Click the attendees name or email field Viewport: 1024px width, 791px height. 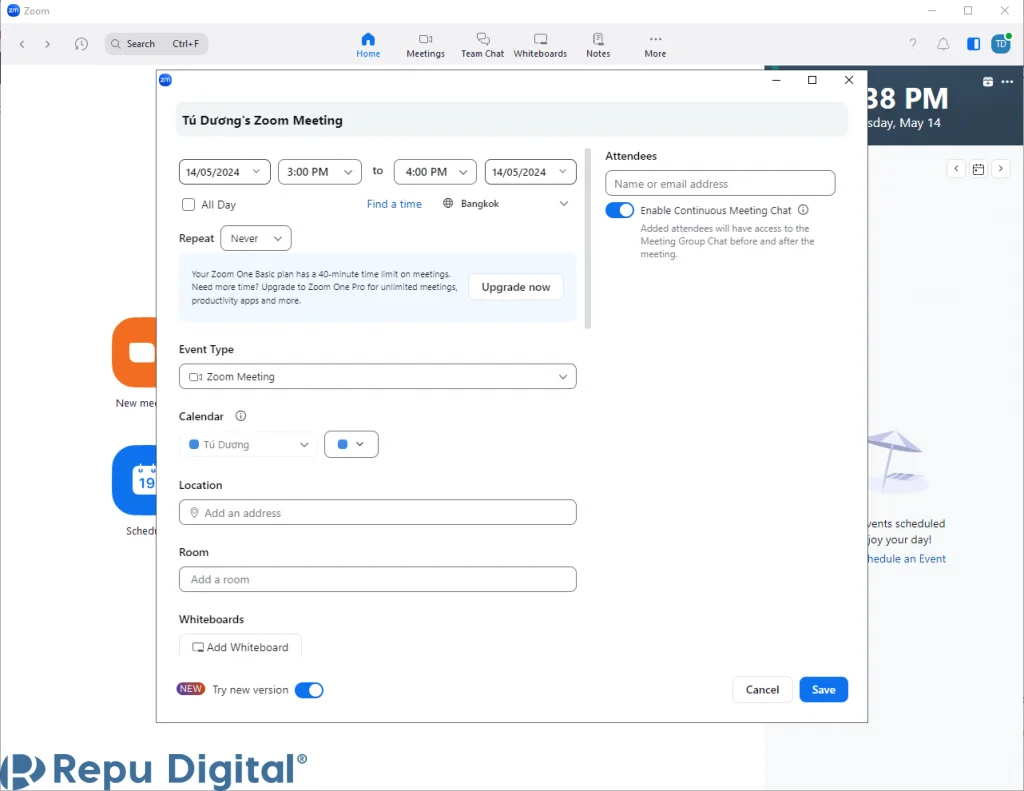point(720,184)
